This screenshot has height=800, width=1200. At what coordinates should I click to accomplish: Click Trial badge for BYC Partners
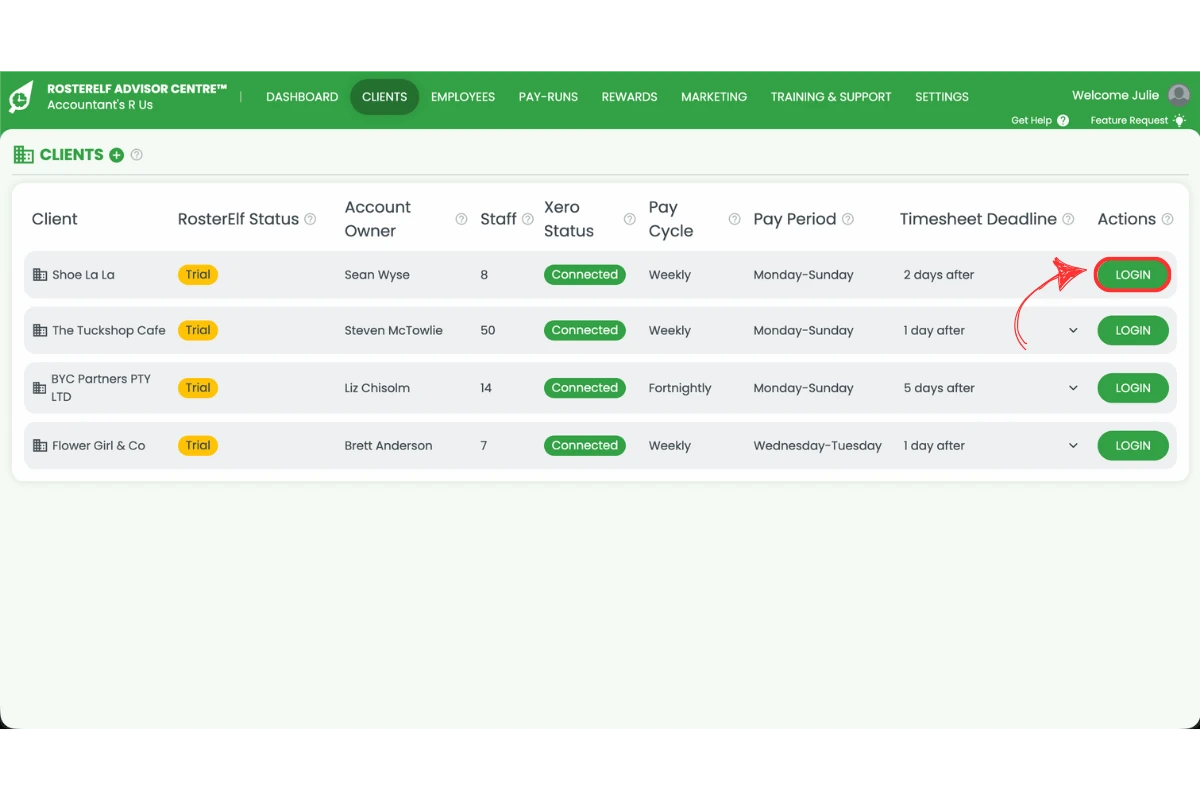click(198, 388)
